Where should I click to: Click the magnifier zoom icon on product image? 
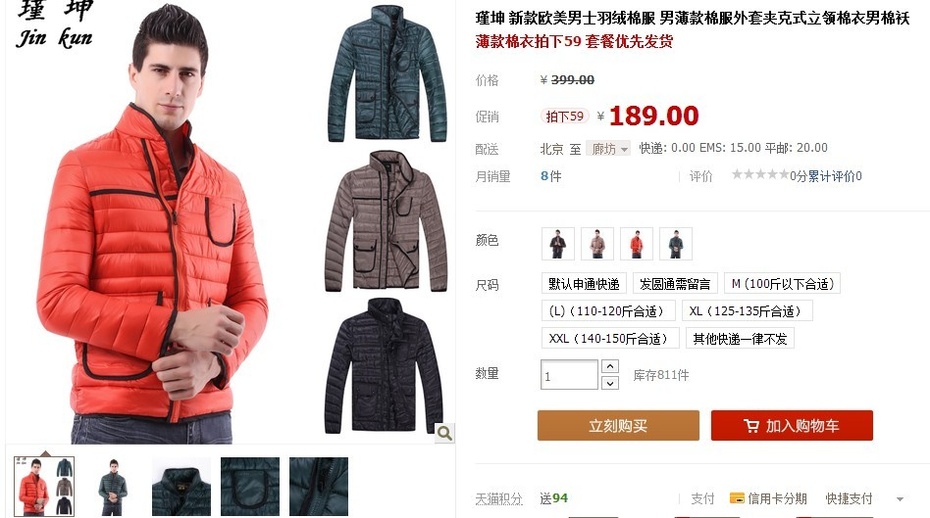click(444, 433)
